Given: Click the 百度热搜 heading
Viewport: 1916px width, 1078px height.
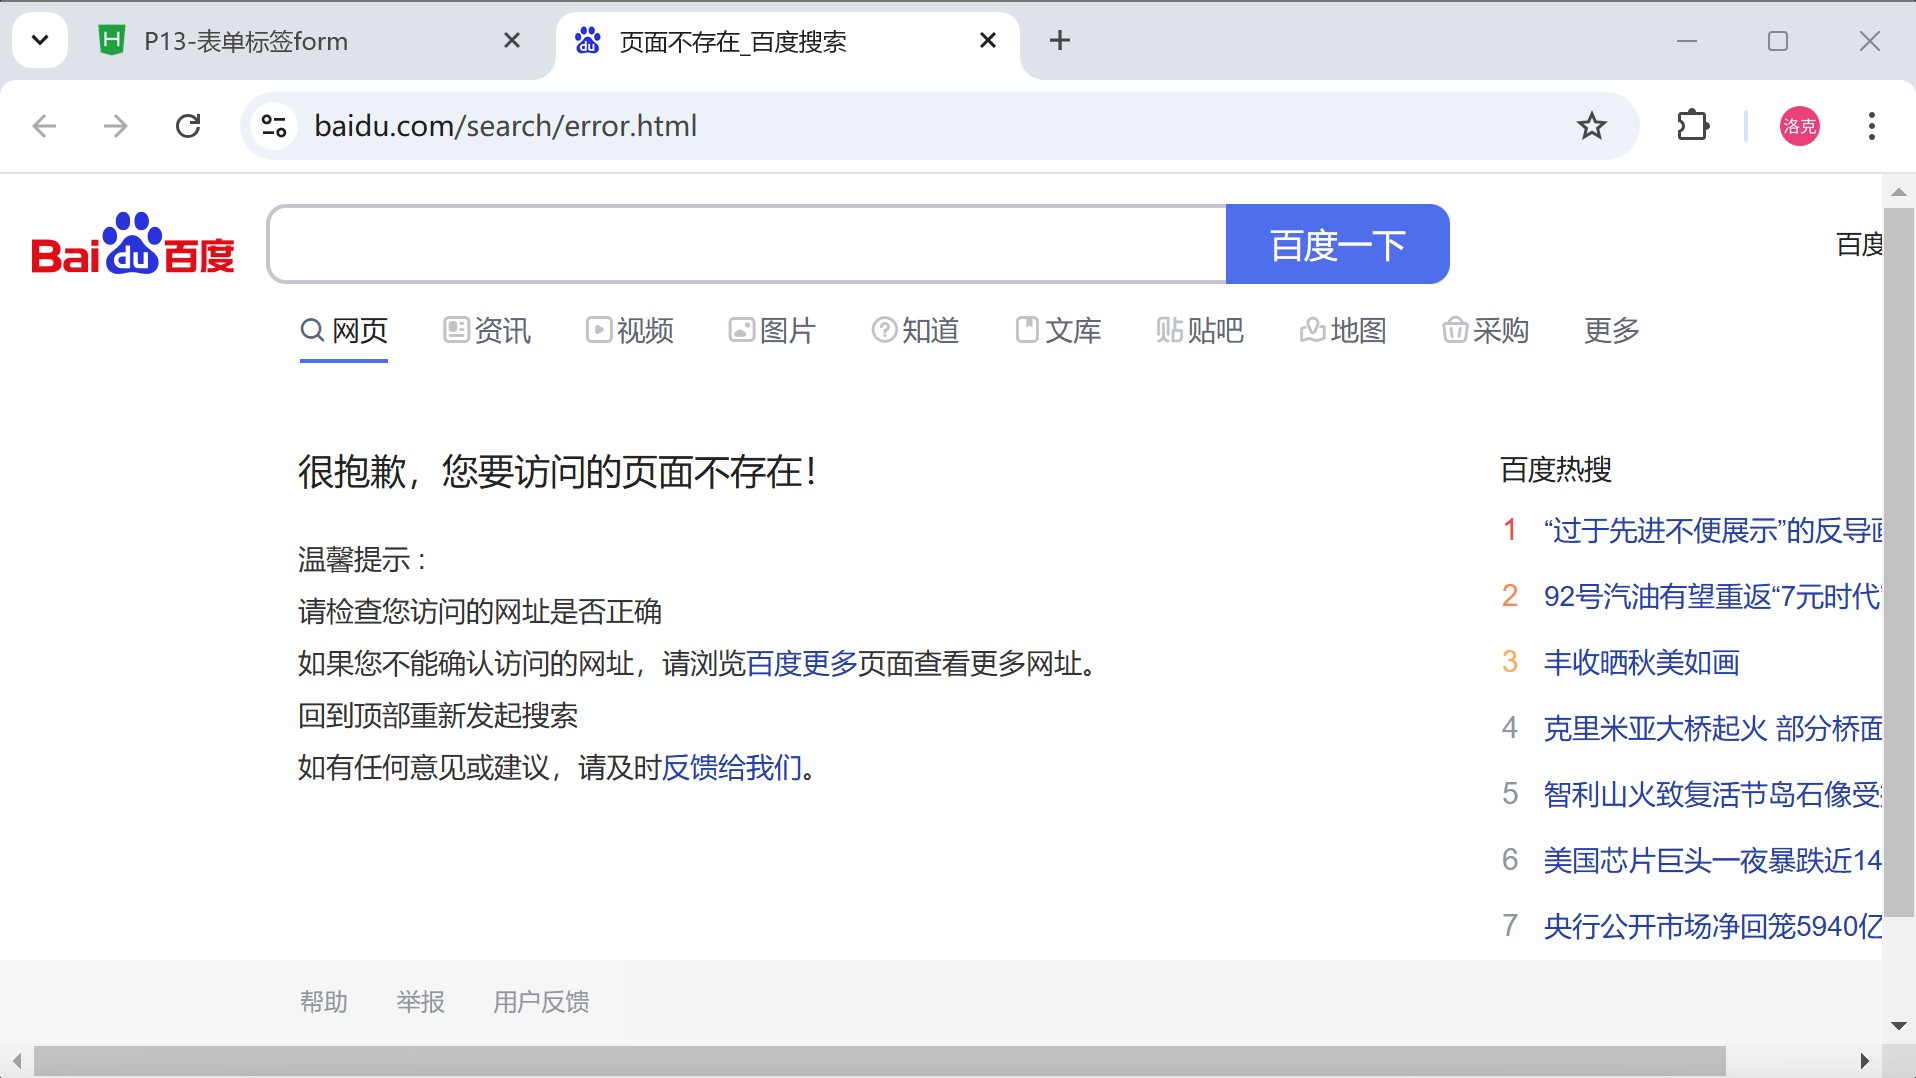Looking at the screenshot, I should coord(1556,470).
